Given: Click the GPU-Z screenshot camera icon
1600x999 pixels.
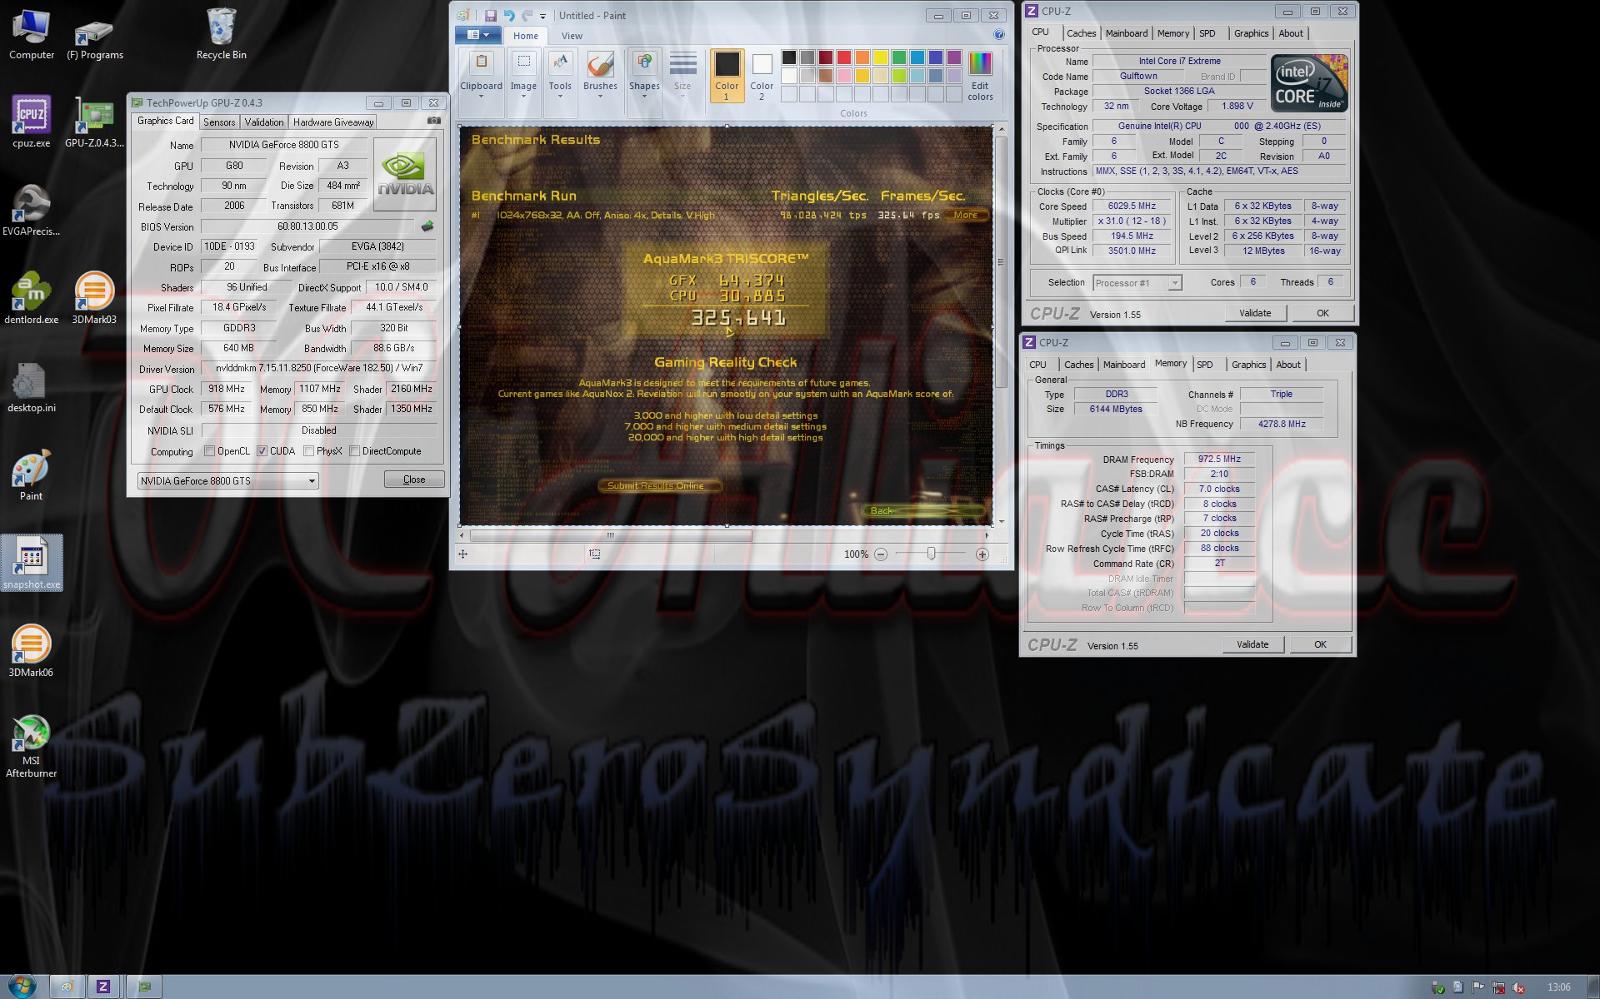Looking at the screenshot, I should [434, 121].
